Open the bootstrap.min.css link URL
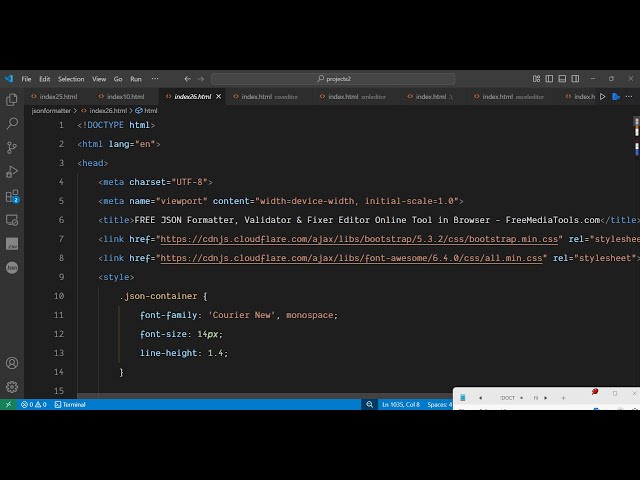Image resolution: width=640 pixels, height=480 pixels. tap(359, 239)
